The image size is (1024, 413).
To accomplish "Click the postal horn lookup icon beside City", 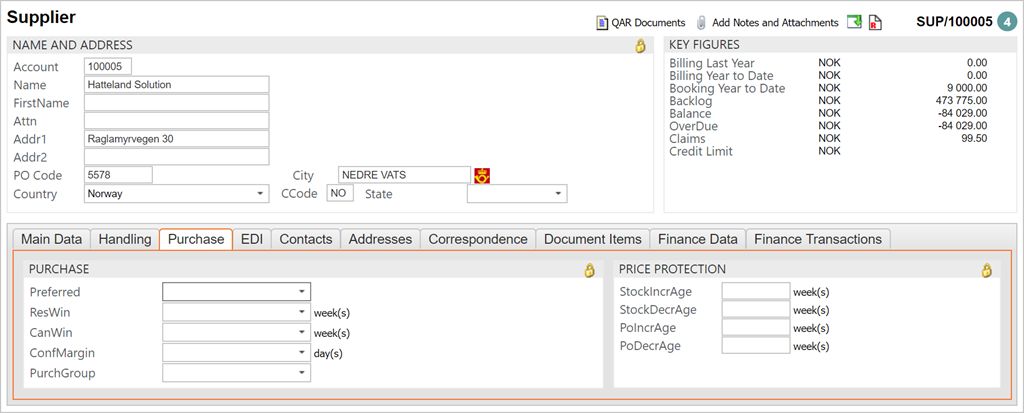I will (x=481, y=175).
